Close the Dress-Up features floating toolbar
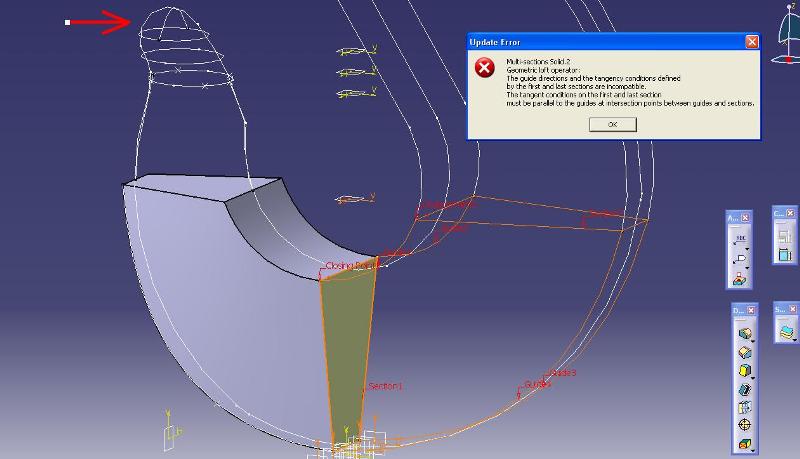The image size is (800, 459). tap(752, 310)
